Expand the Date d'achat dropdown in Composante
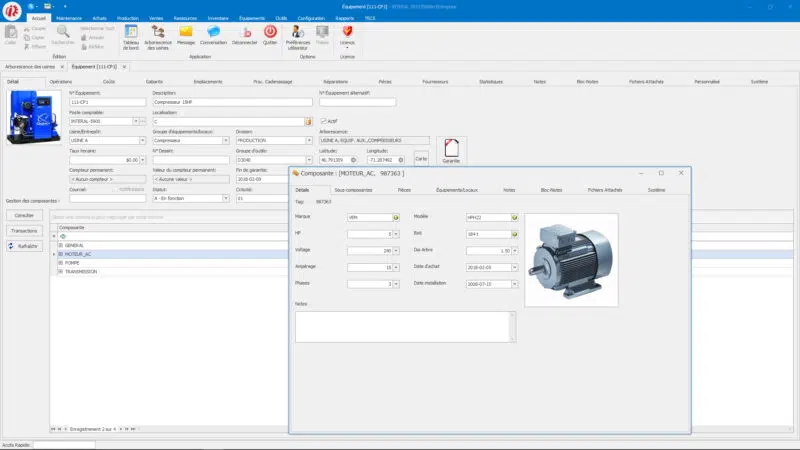 coord(515,268)
